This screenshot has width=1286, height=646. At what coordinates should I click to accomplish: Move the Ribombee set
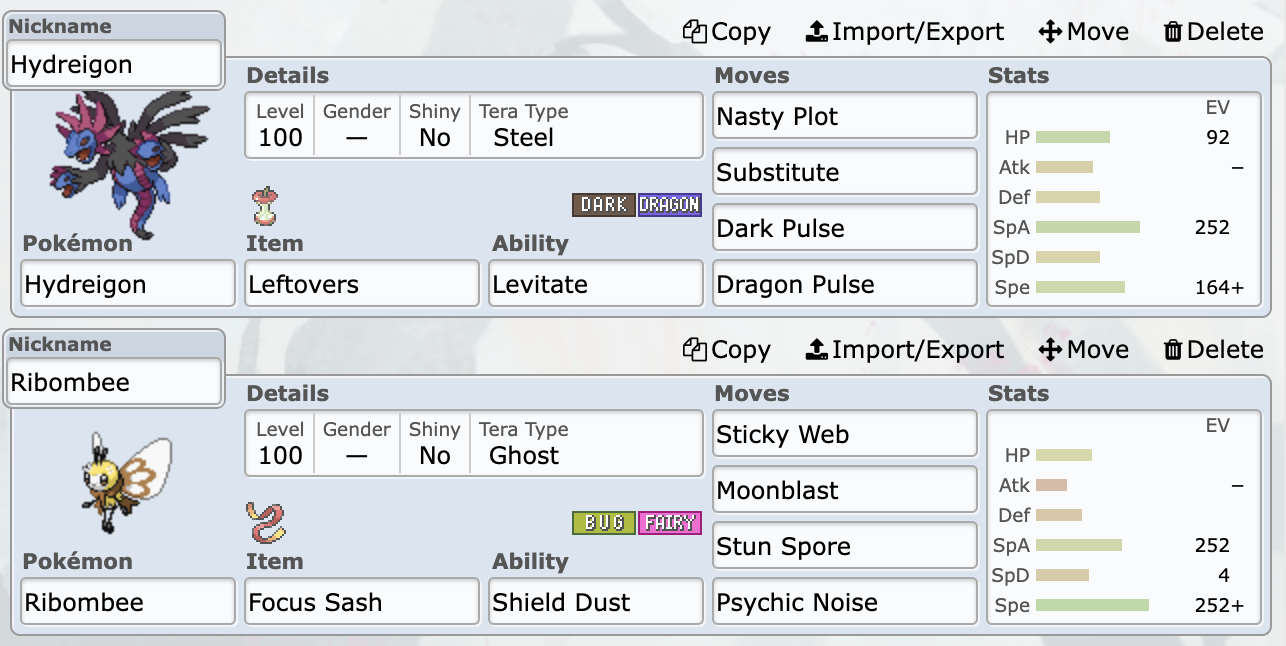[1084, 350]
